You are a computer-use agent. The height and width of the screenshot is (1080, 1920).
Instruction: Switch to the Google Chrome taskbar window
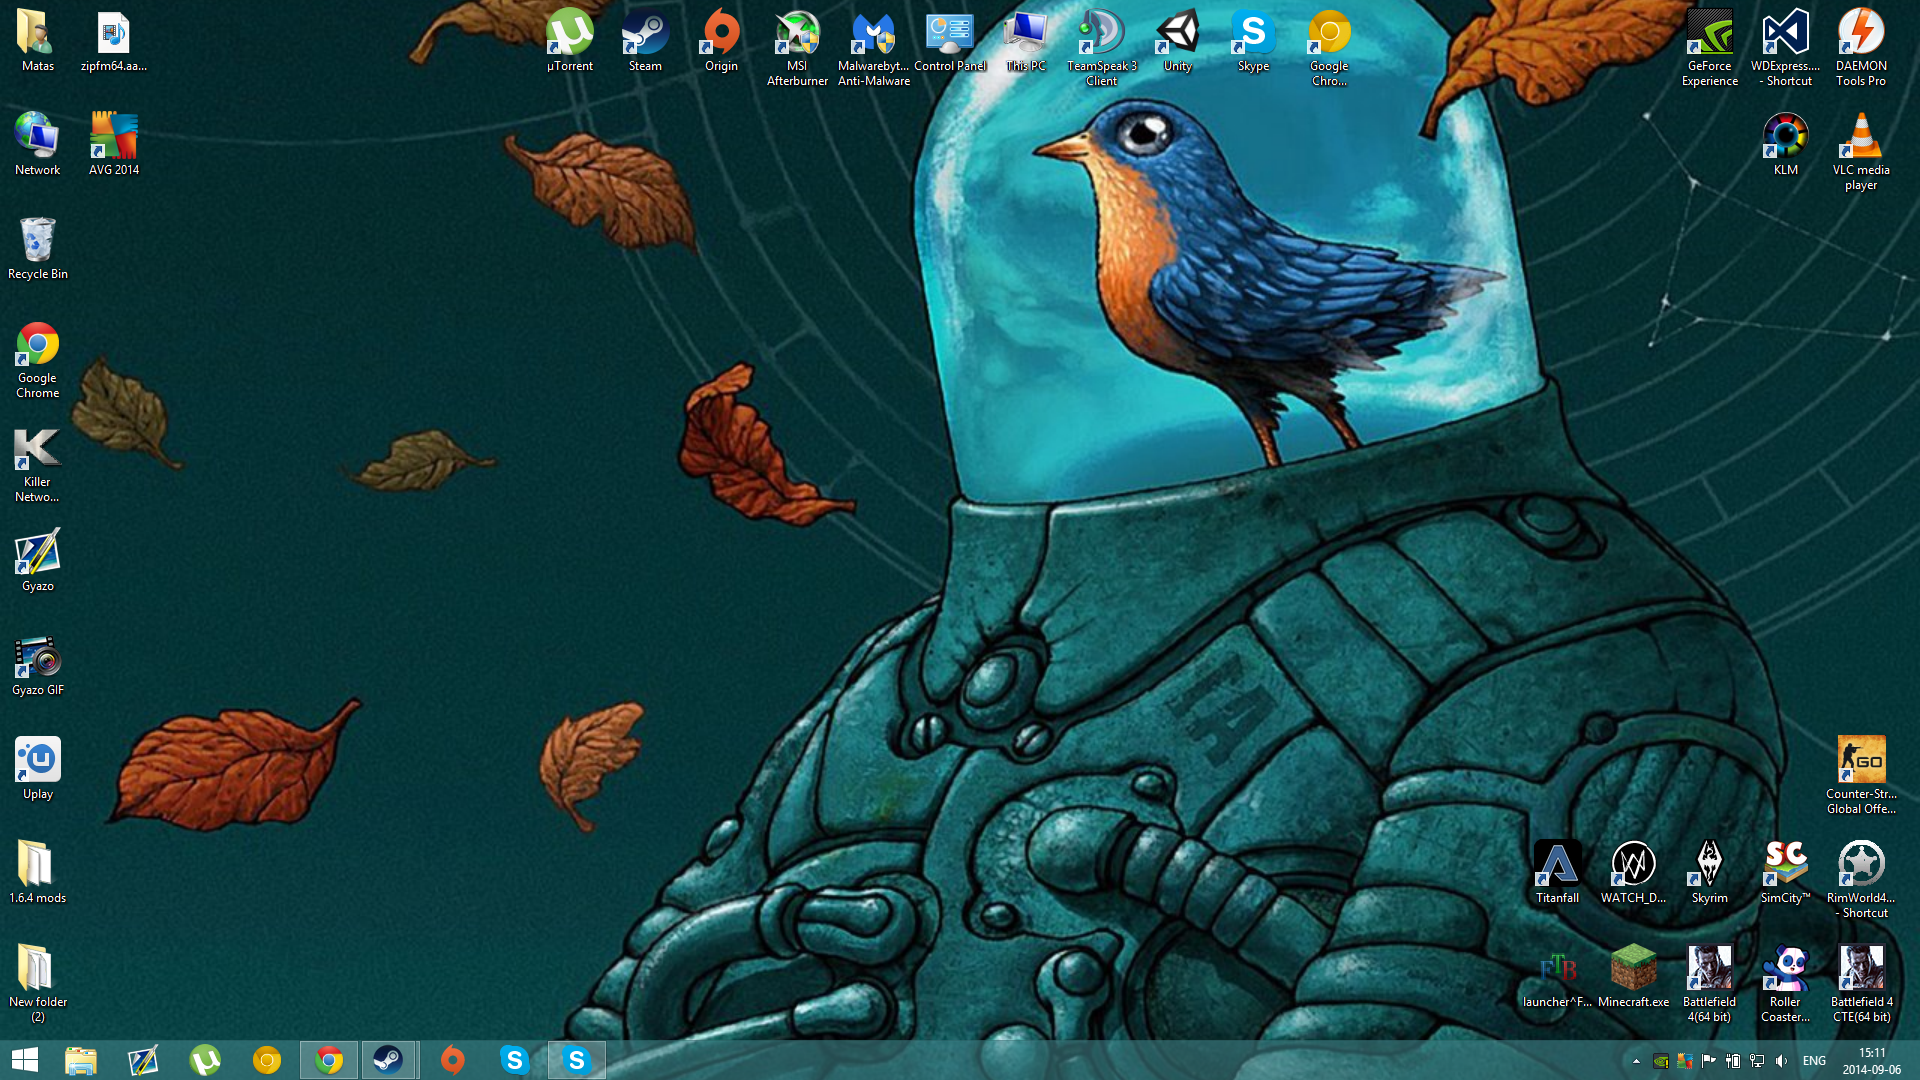[x=329, y=1060]
